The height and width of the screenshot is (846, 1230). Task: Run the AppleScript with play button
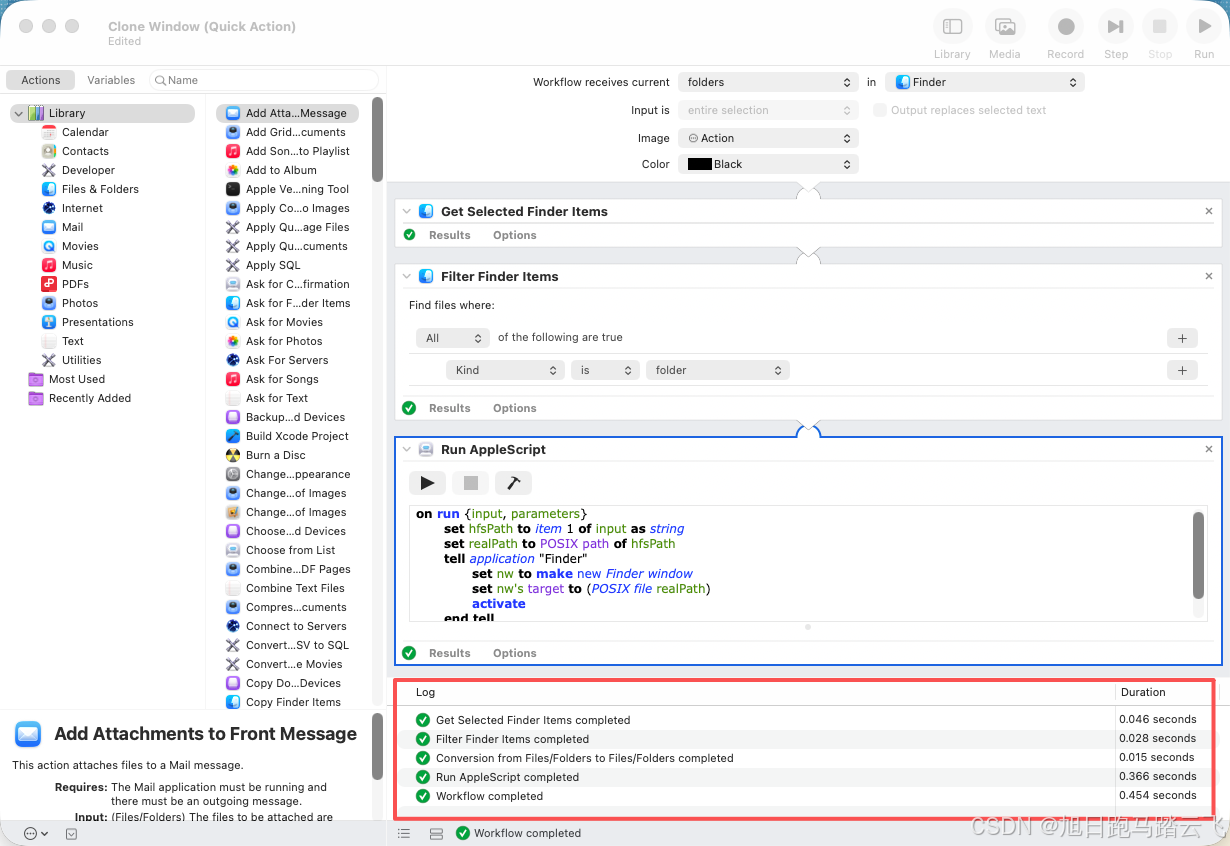427,483
